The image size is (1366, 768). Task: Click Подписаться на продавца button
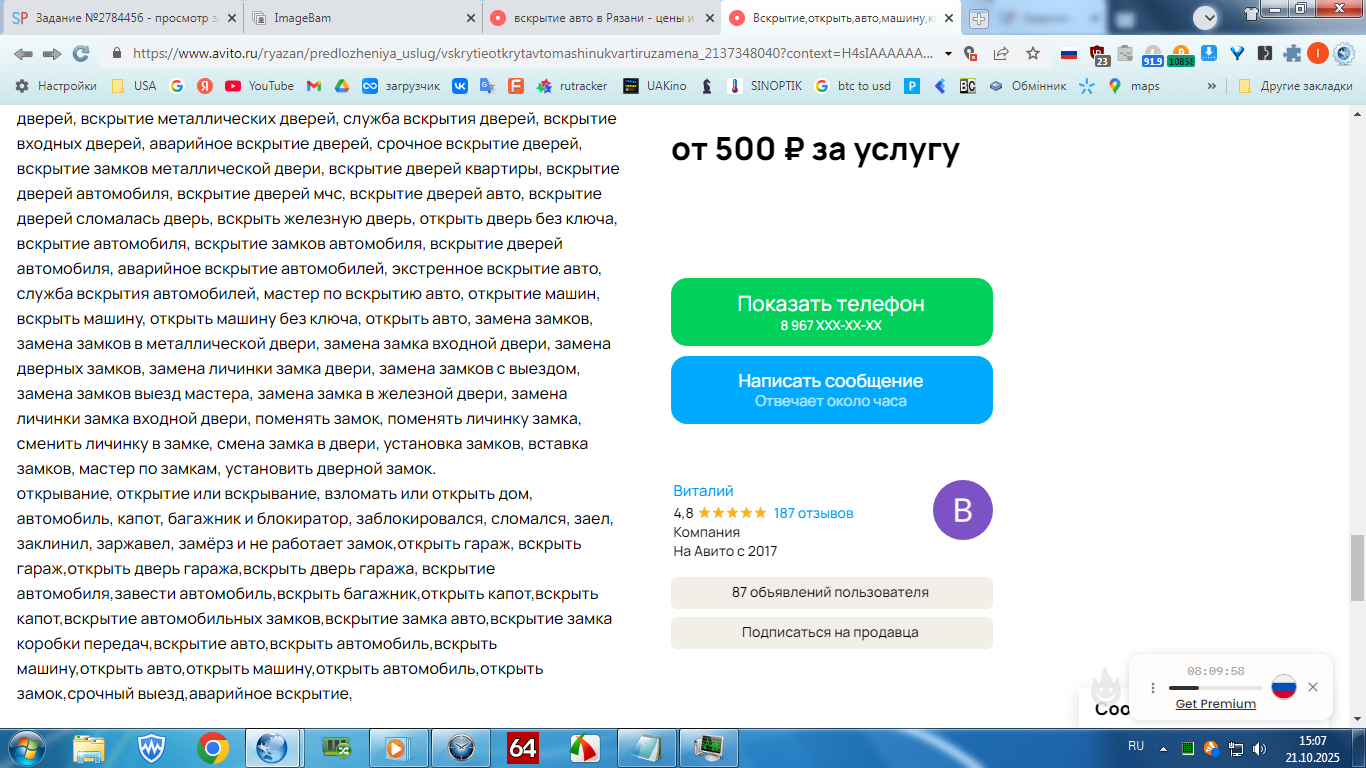click(x=832, y=633)
